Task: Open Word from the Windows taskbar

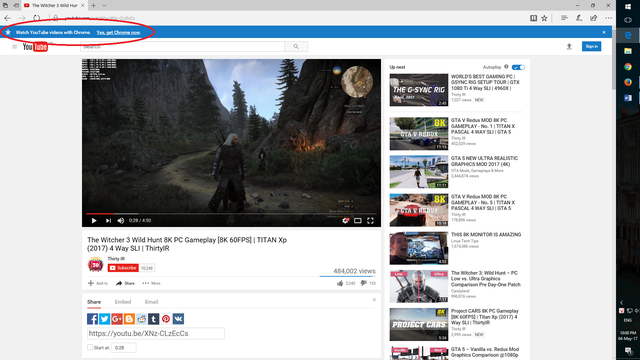Action: (628, 98)
